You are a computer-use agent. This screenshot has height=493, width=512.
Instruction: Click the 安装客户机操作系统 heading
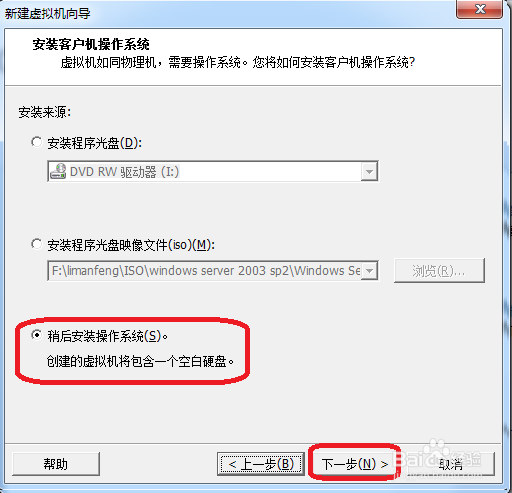[91, 44]
